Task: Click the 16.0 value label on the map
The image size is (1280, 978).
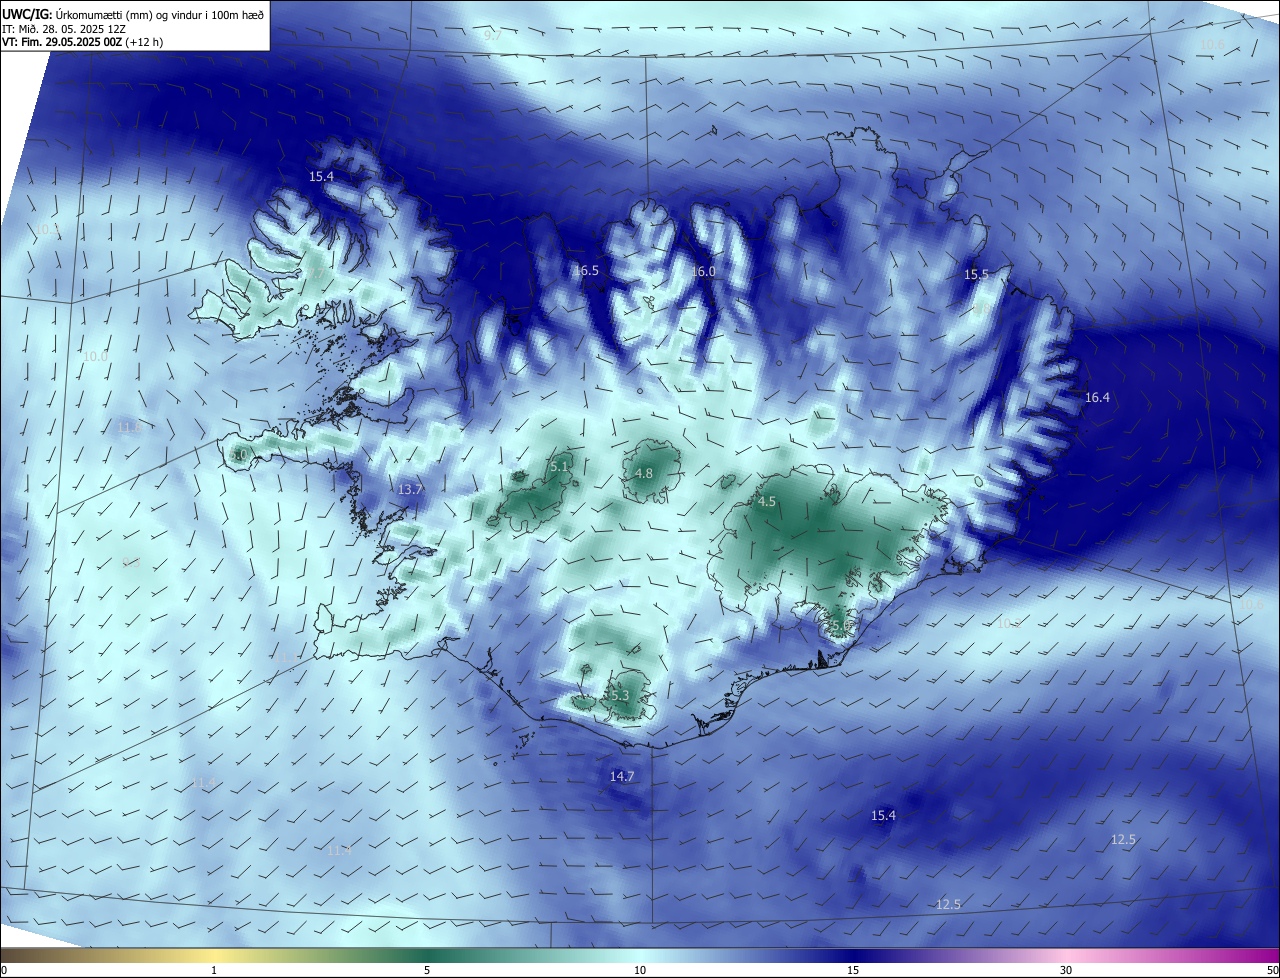Action: 703,272
